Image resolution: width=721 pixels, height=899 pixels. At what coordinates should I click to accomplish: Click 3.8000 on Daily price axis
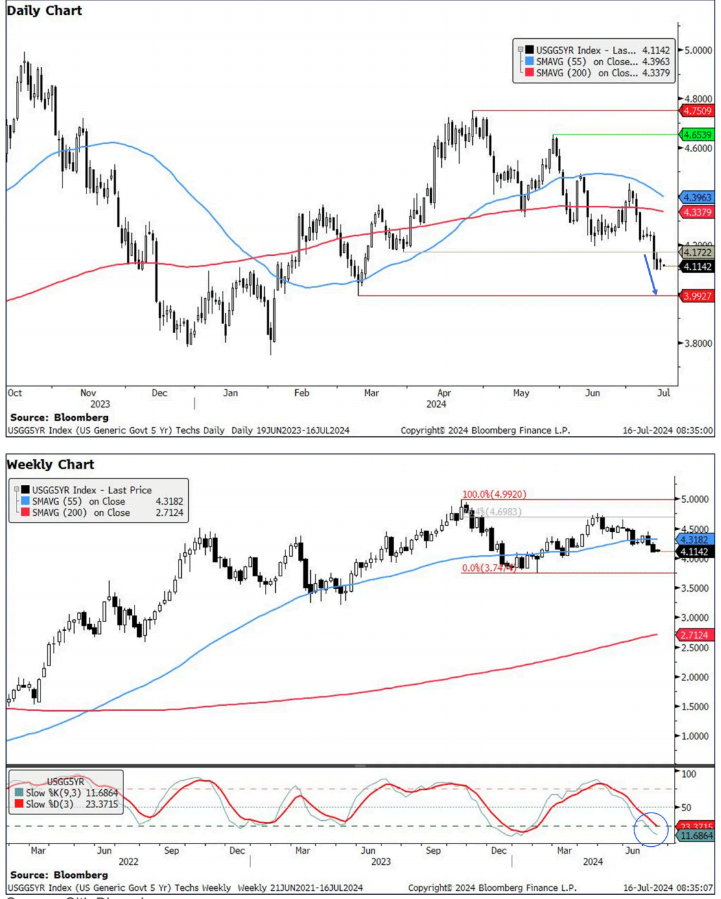pos(698,343)
